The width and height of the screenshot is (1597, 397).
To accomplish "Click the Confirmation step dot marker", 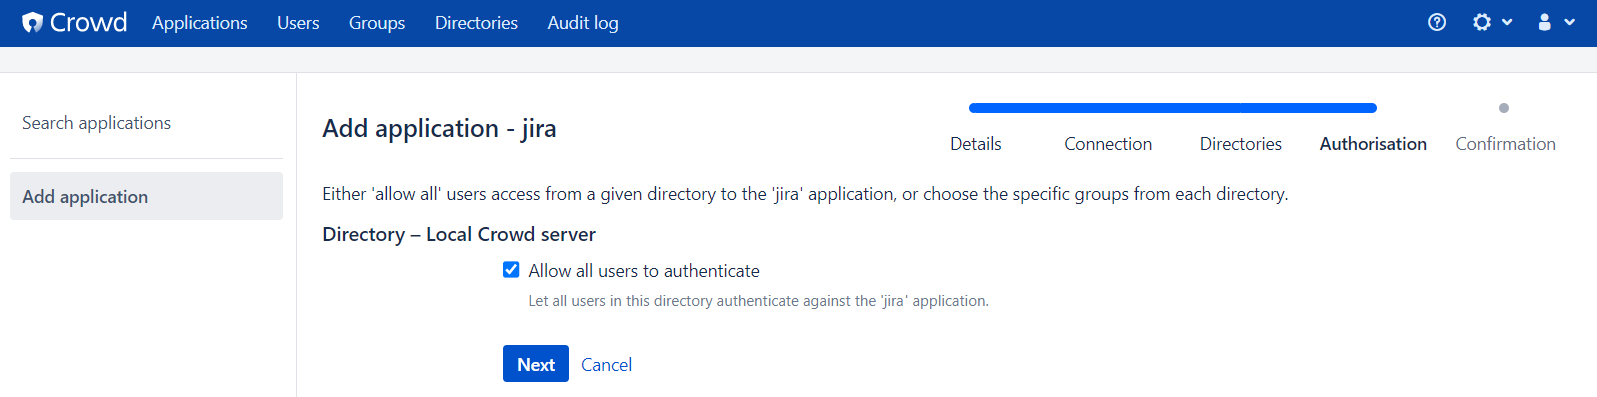I will coord(1504,108).
